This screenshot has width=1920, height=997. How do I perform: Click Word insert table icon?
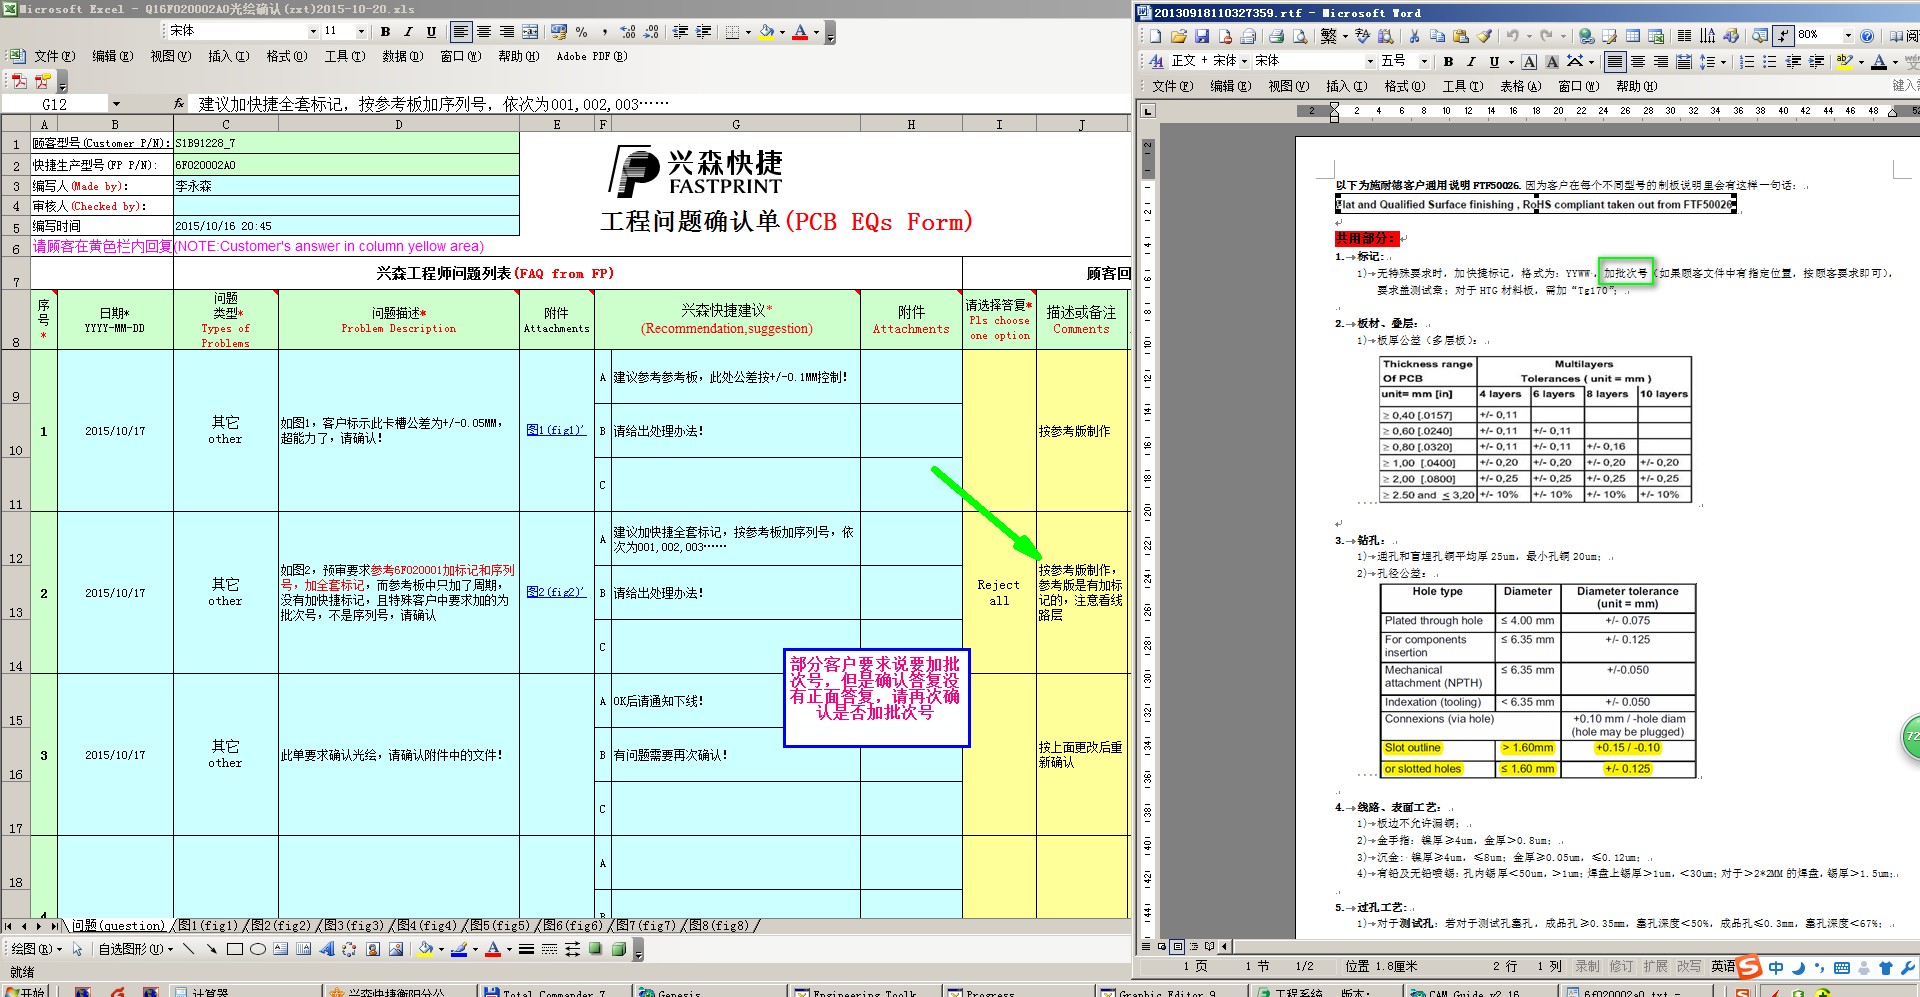(x=1633, y=36)
